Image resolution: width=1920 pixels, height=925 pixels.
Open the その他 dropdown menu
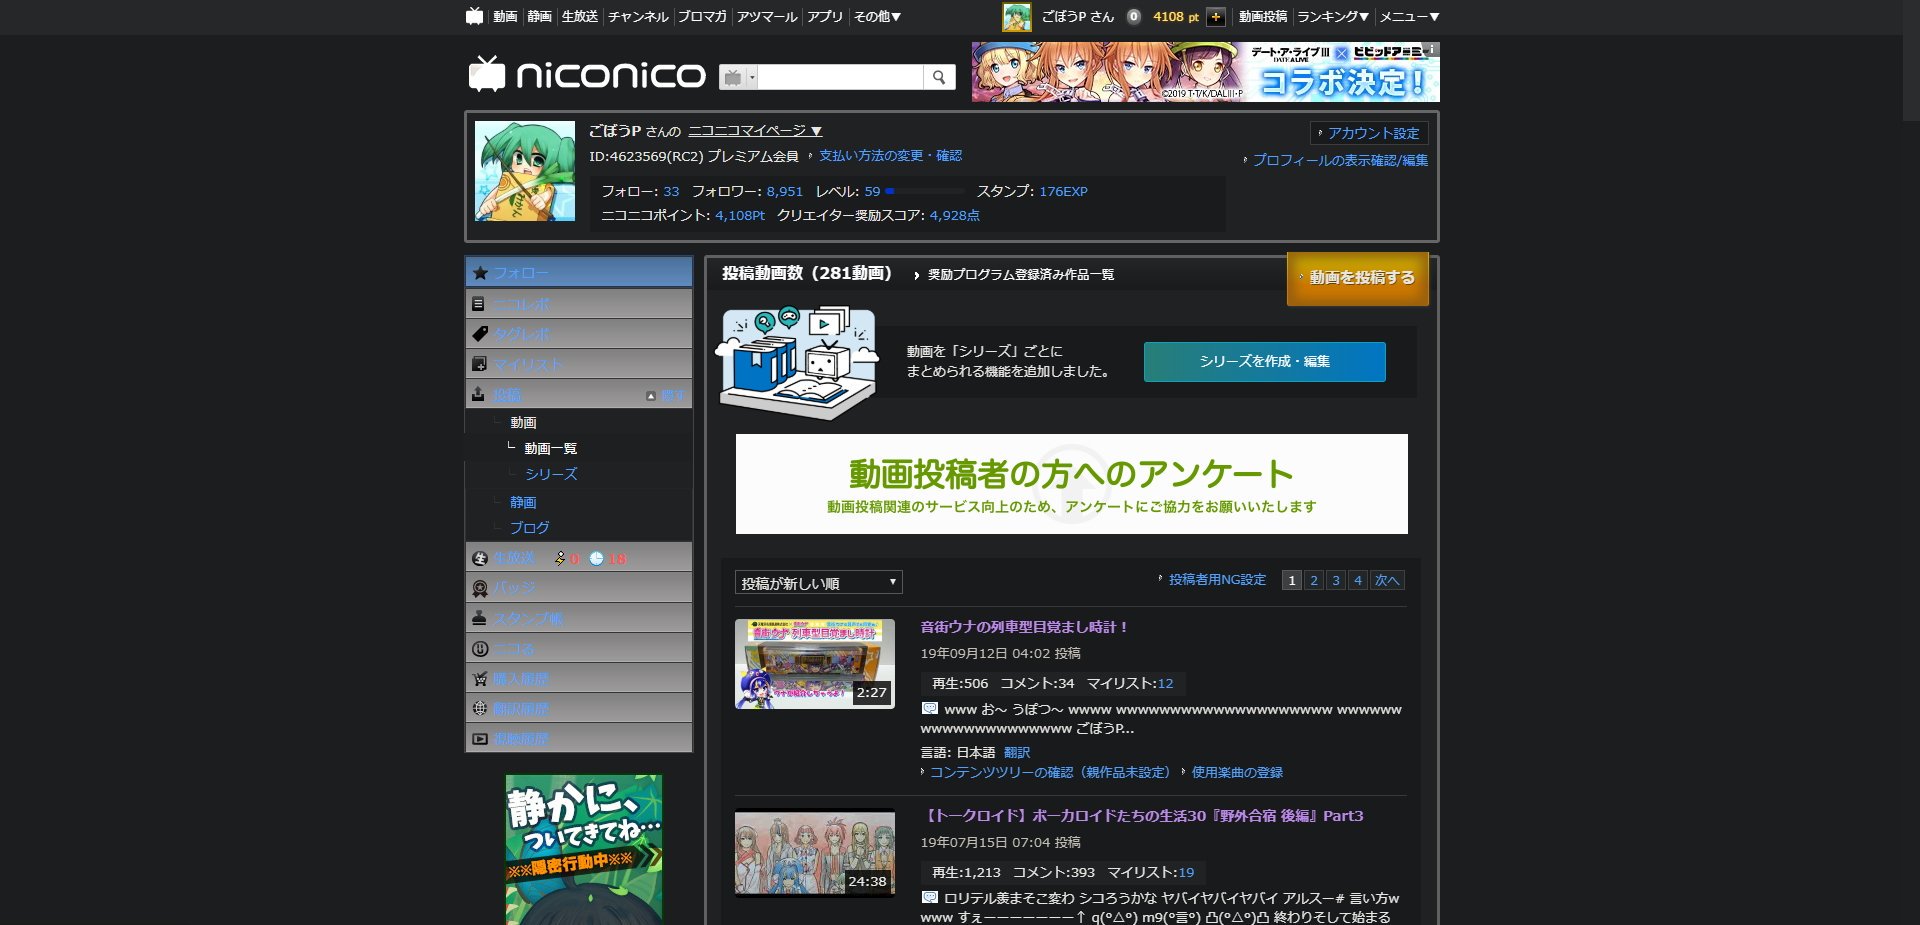(x=878, y=16)
